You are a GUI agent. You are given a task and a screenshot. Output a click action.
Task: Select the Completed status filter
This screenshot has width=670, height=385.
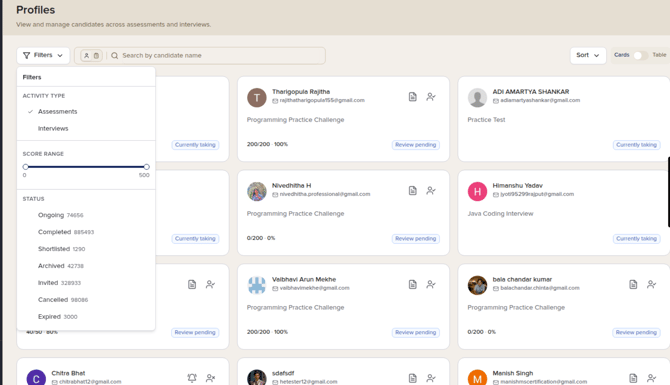86,232
